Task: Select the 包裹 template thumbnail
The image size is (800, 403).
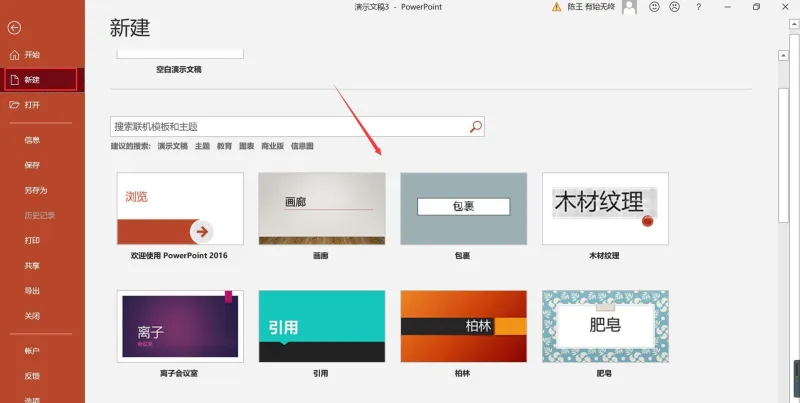Action: point(463,208)
